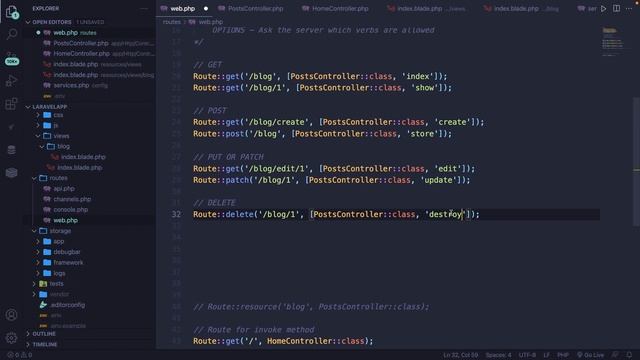This screenshot has width=640, height=360.
Task: Click errors and warnings count in status bar
Action: coord(20,355)
